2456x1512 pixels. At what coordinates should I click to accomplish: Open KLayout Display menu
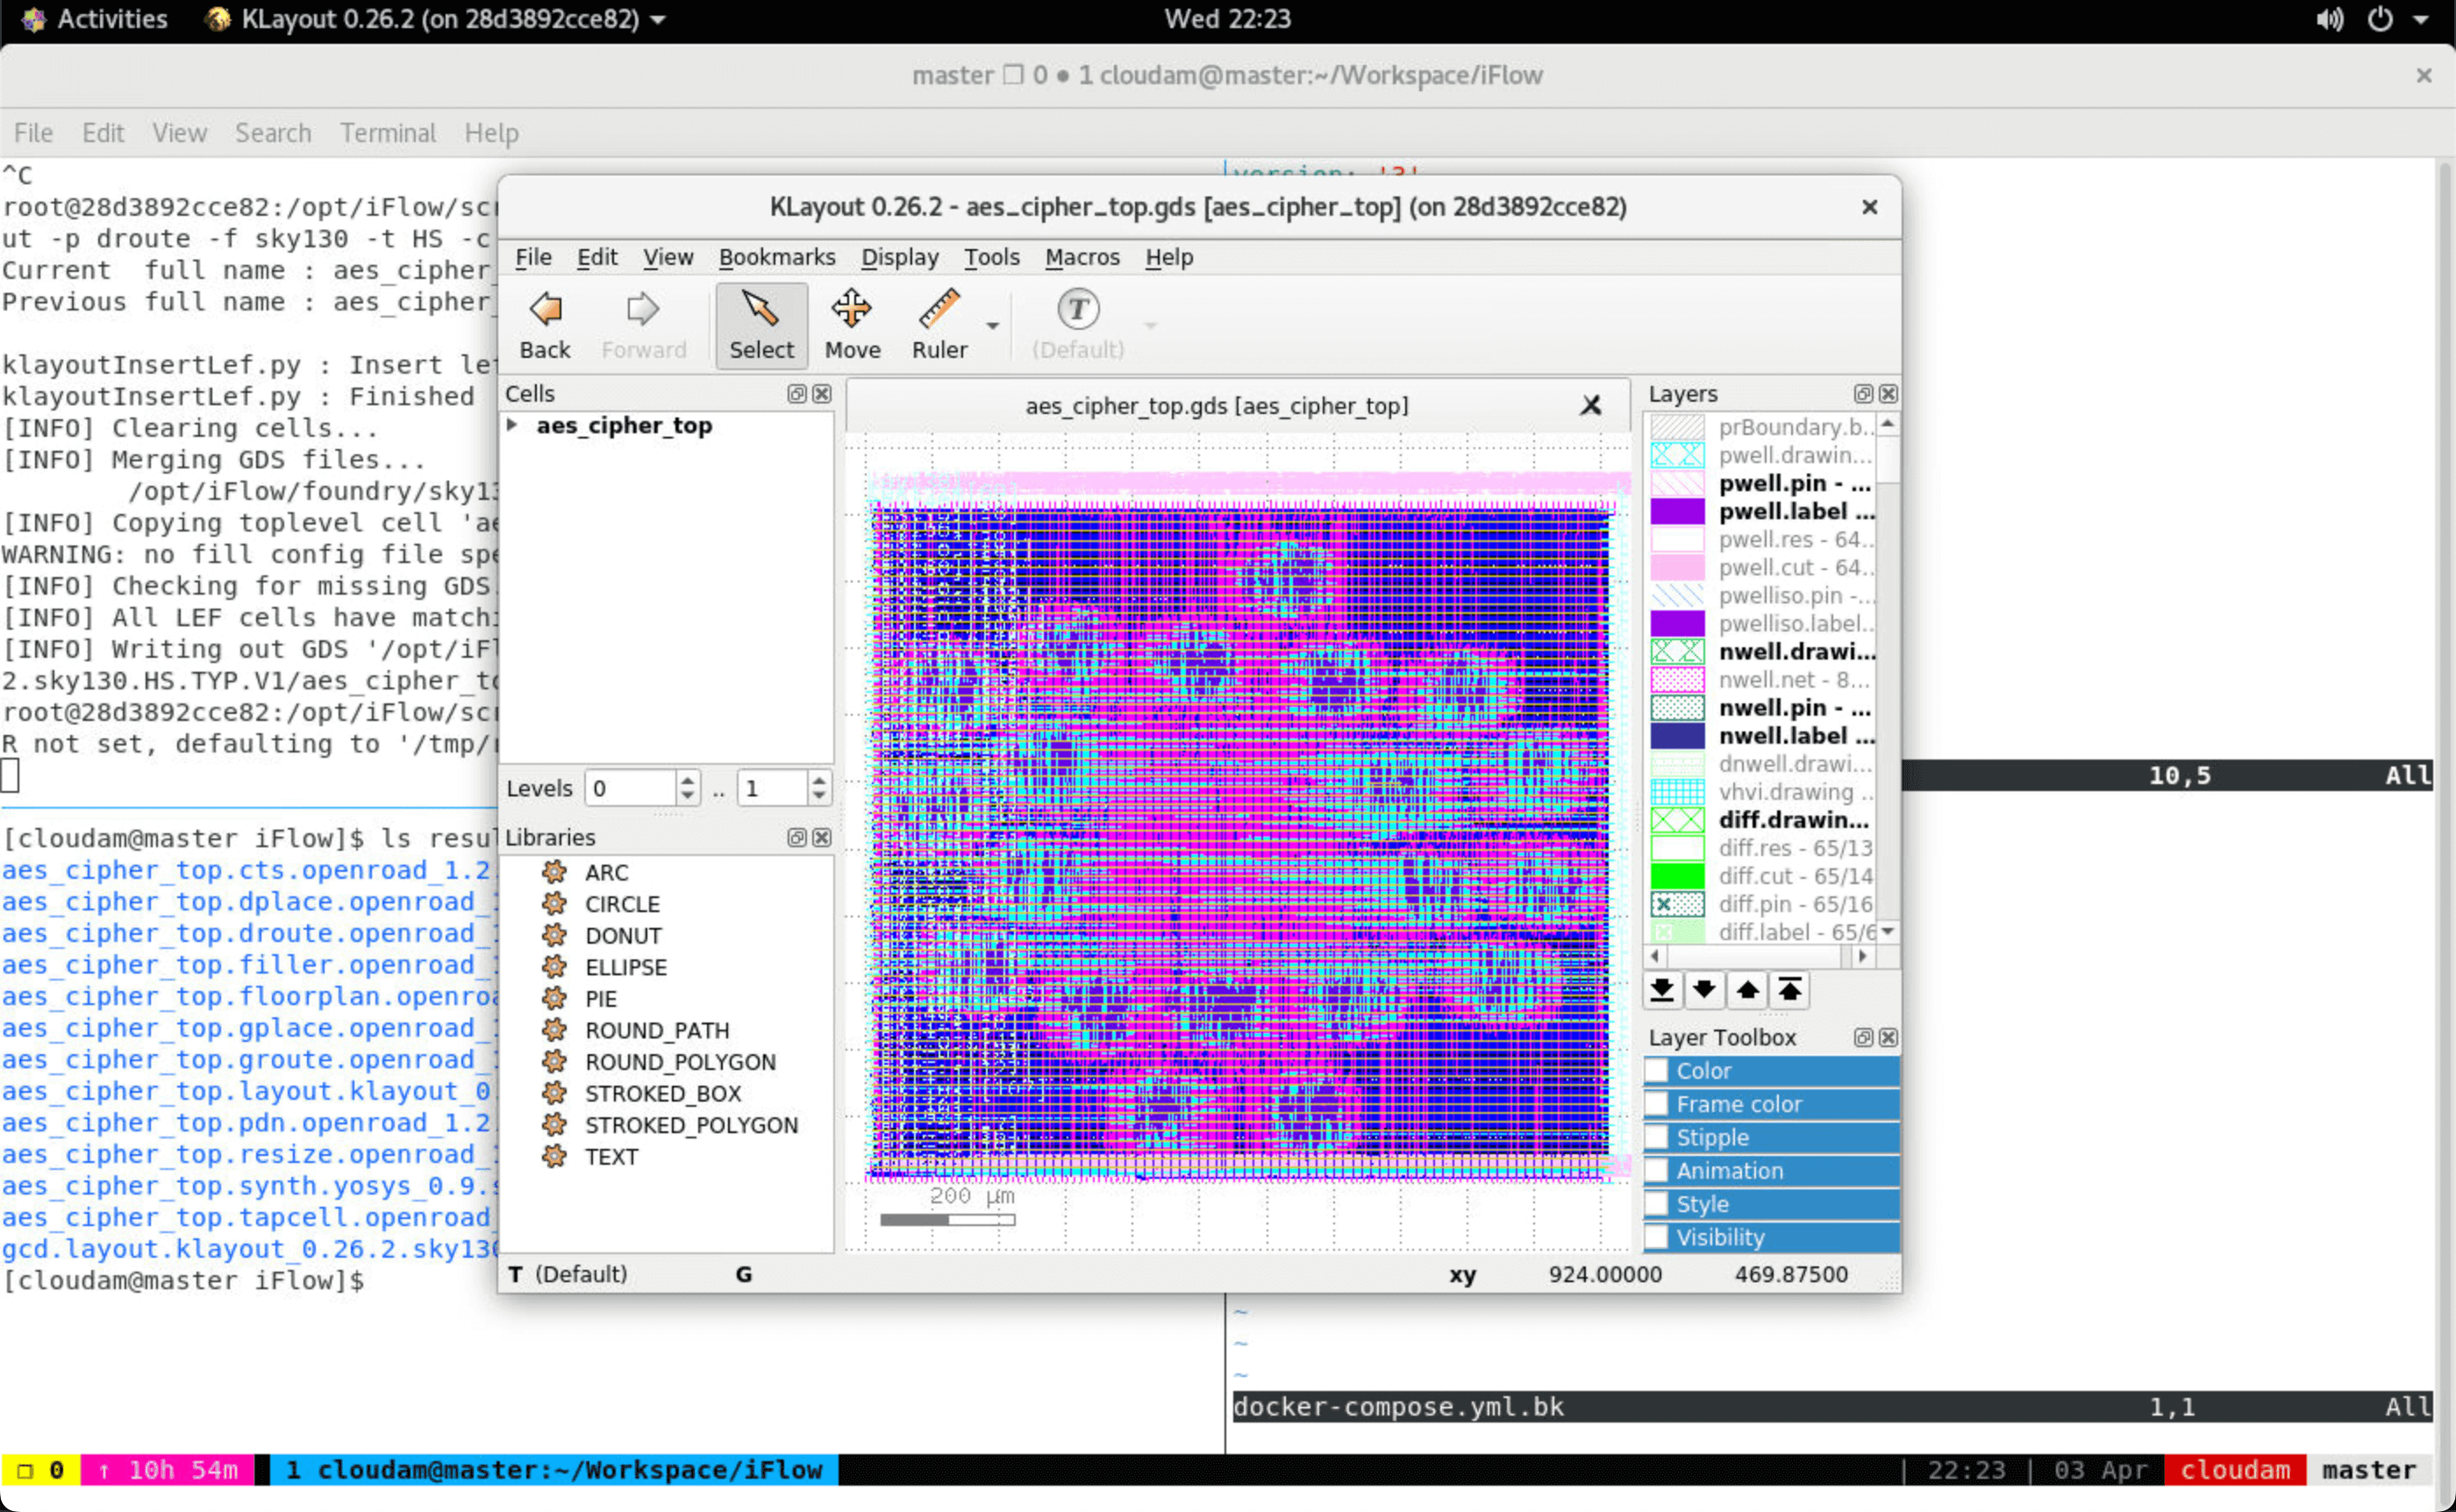(x=900, y=258)
